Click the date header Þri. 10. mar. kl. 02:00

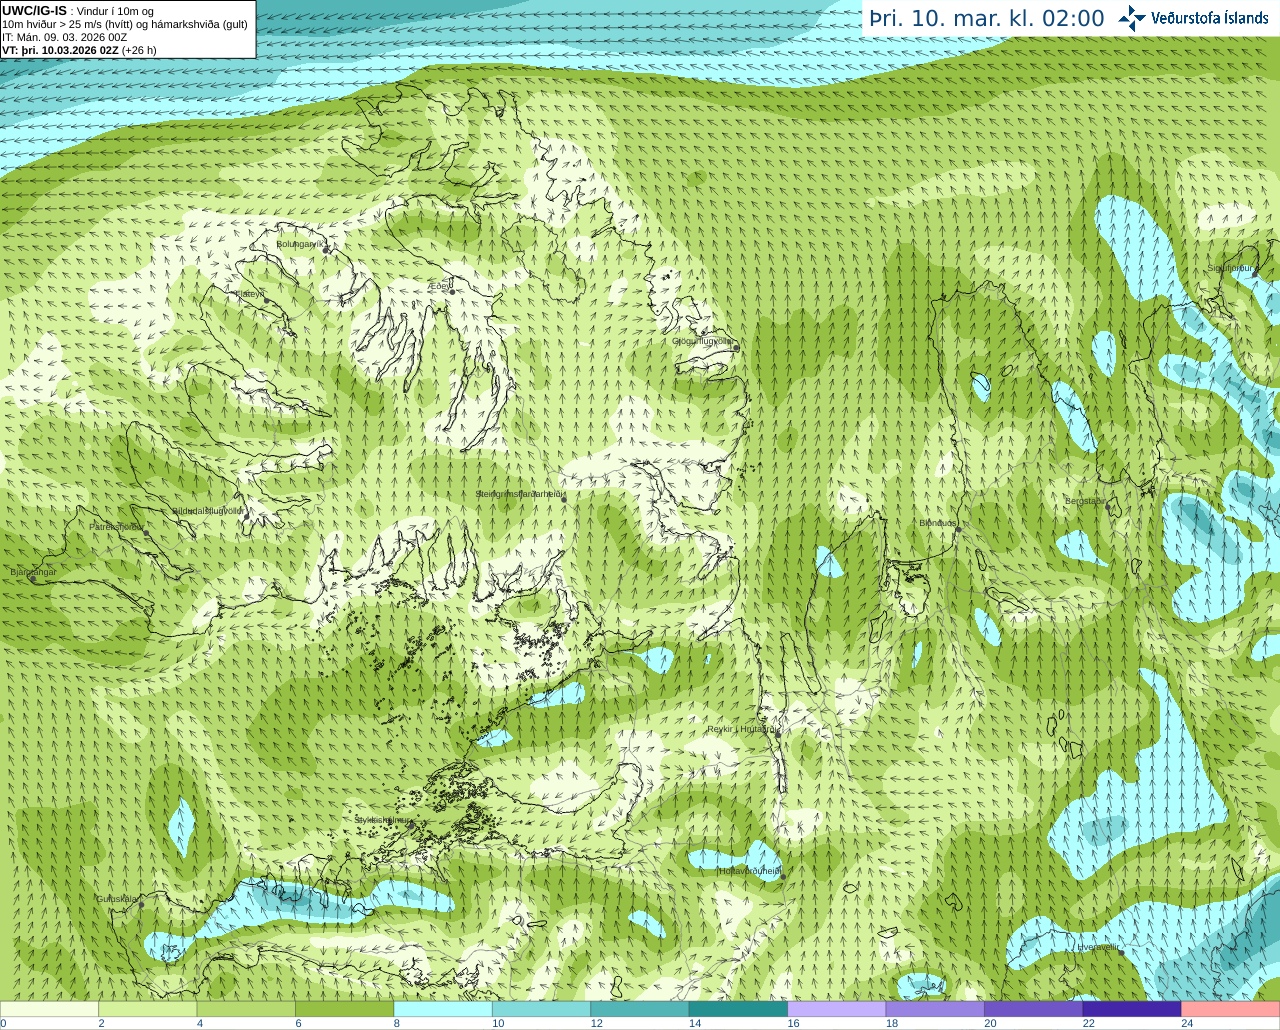[x=987, y=18]
